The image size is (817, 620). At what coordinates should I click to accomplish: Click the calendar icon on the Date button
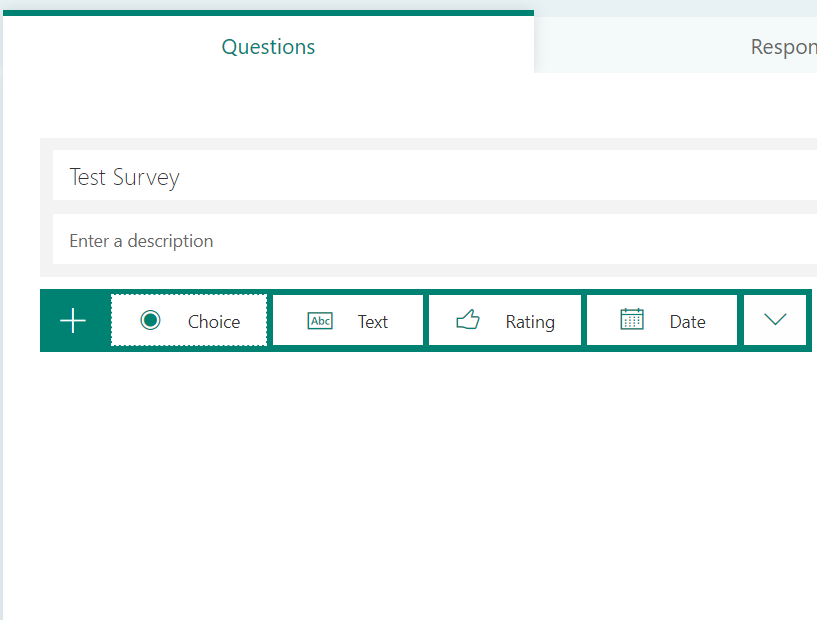[632, 321]
